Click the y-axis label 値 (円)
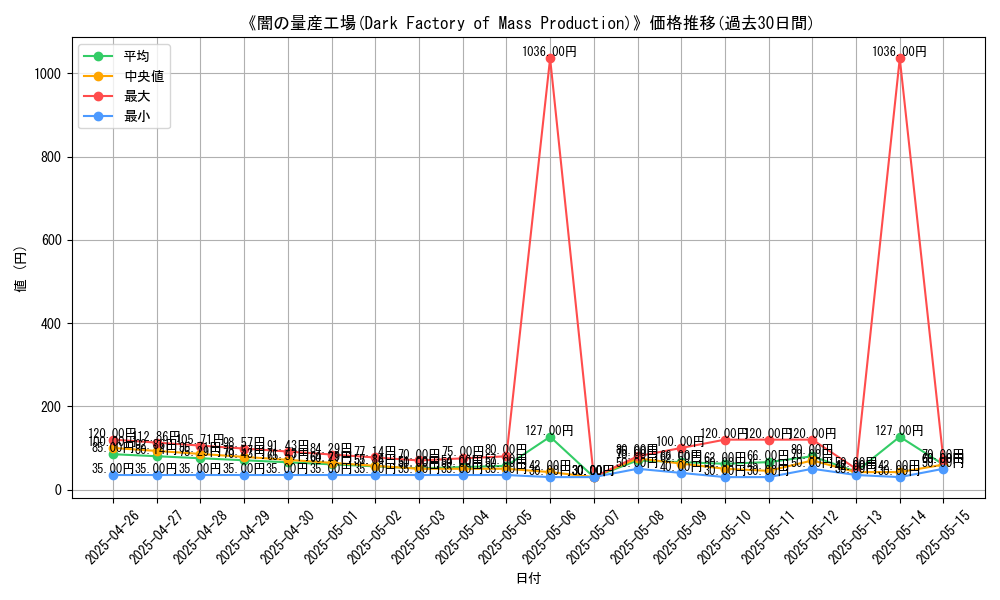 coord(20,268)
